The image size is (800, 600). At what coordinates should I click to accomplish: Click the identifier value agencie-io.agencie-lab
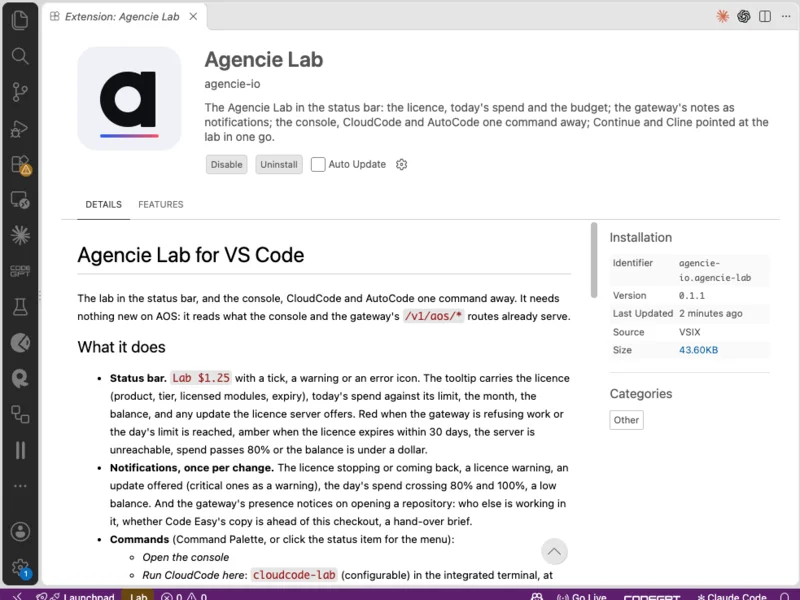click(715, 270)
